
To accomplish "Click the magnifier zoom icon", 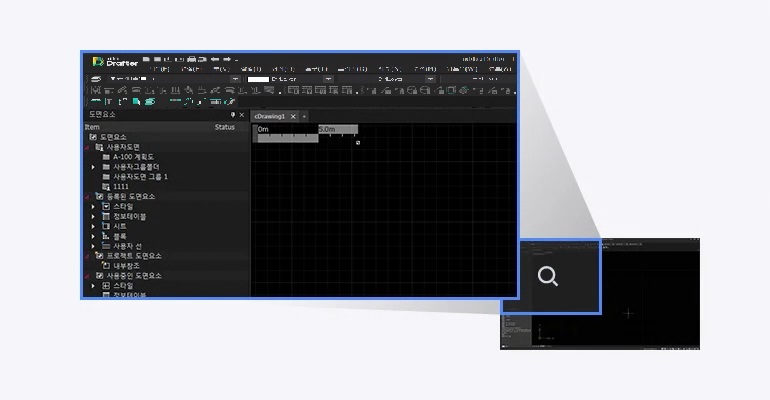I will pyautogui.click(x=547, y=277).
